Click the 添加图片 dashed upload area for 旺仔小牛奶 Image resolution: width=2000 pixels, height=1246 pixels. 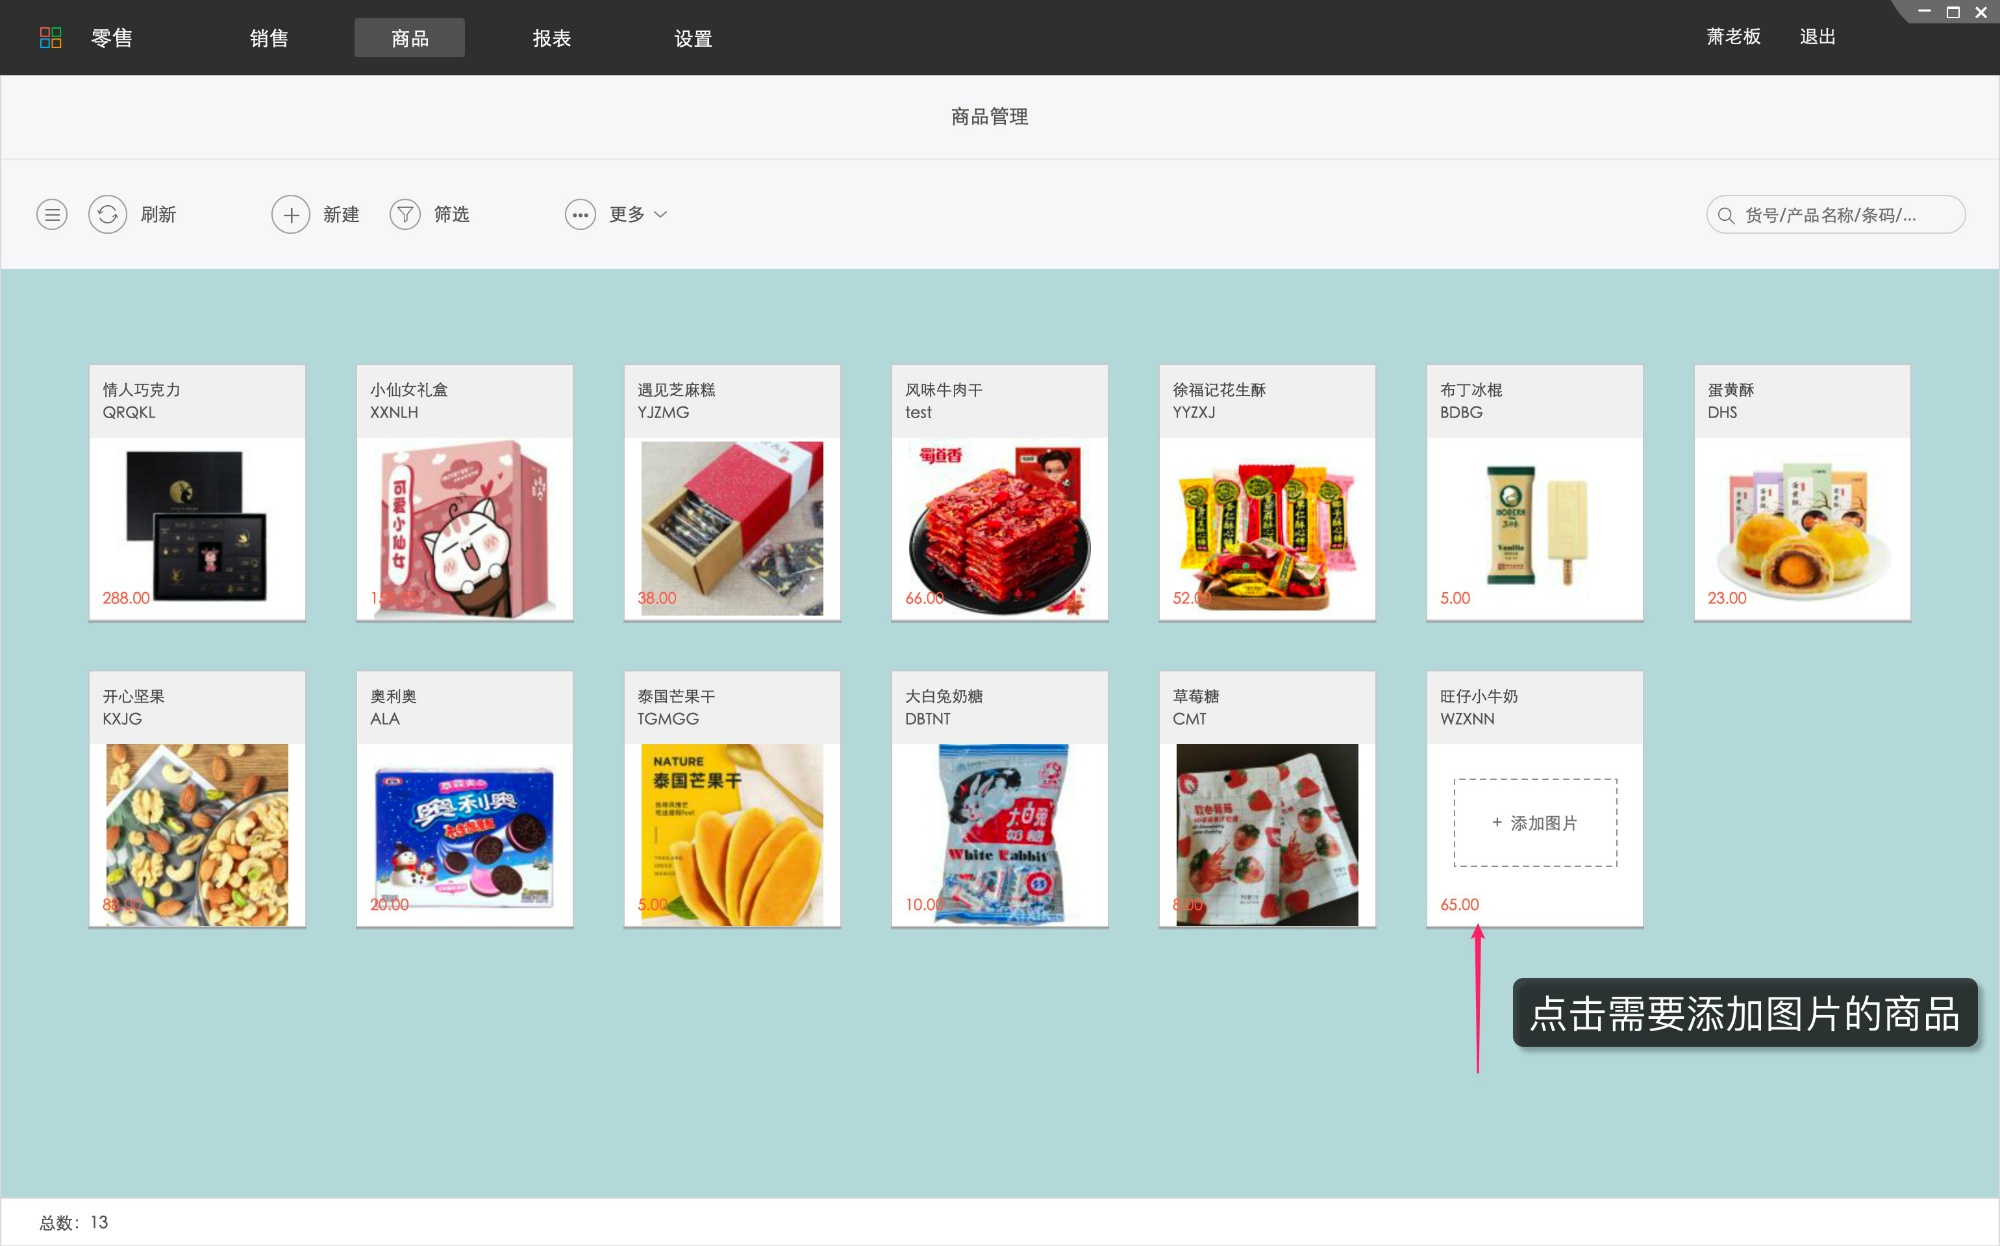click(x=1535, y=822)
